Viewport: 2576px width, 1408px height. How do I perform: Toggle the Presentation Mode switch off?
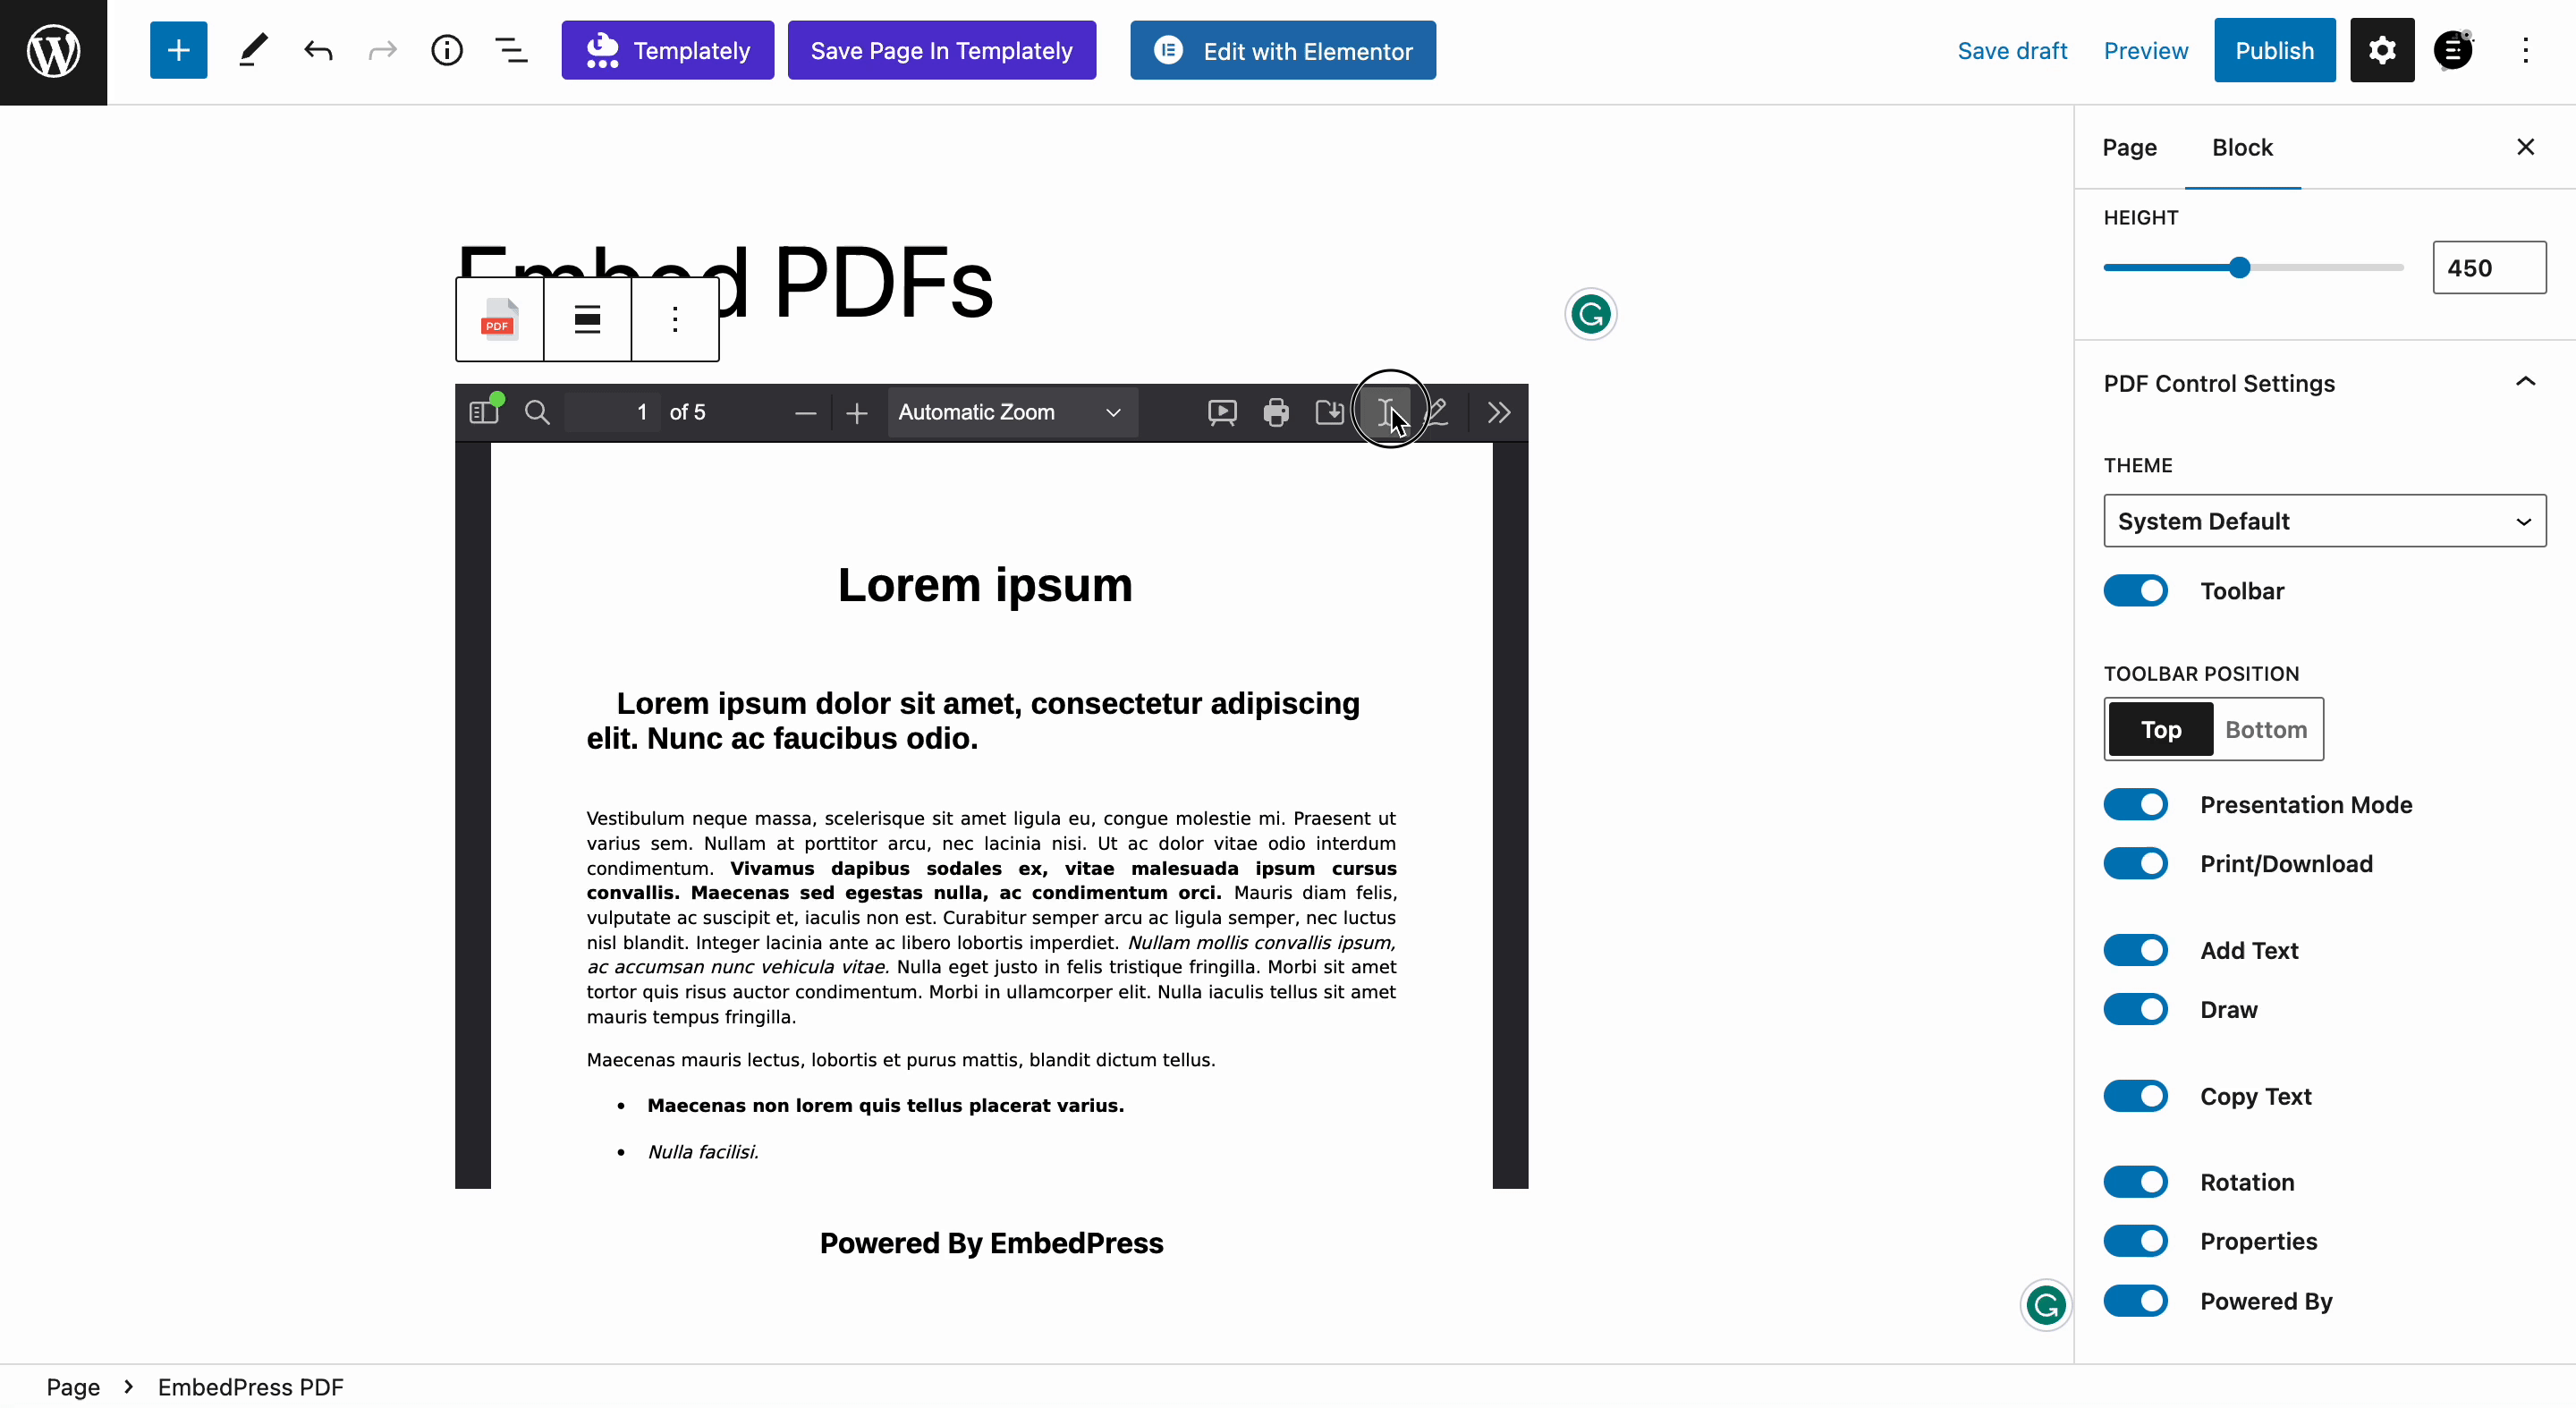[x=2136, y=802]
